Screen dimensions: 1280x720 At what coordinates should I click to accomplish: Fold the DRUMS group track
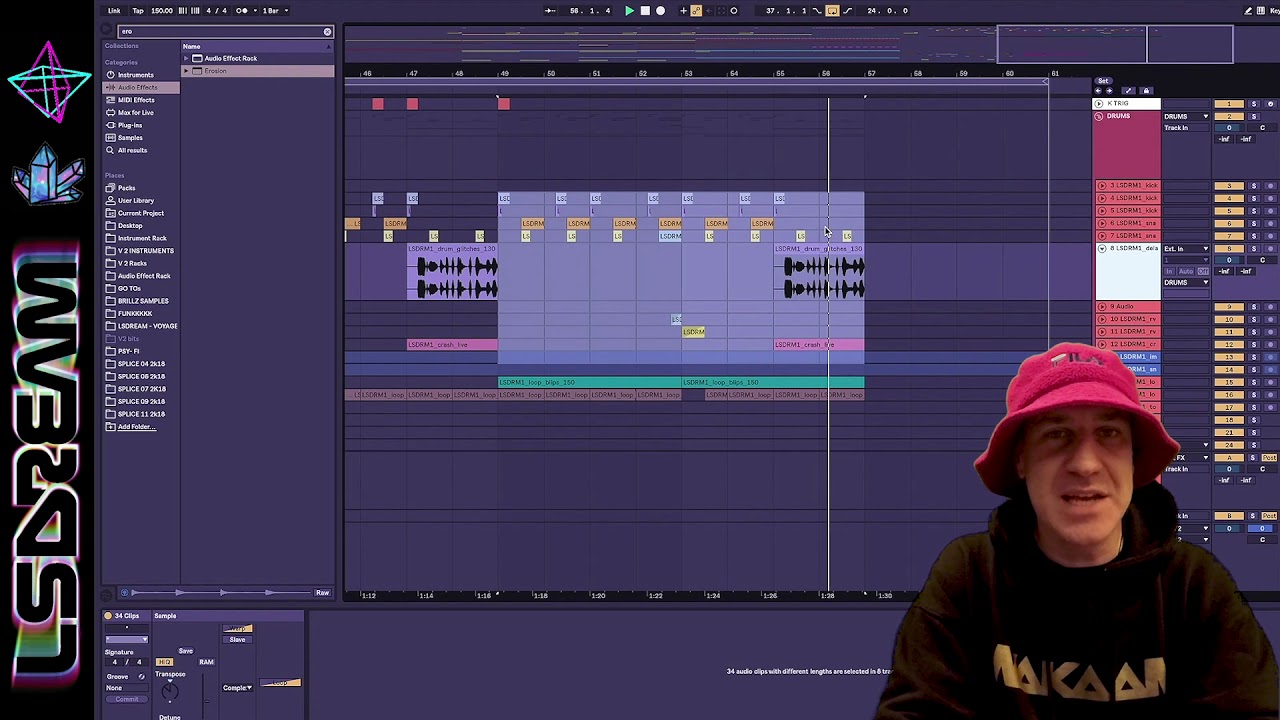[x=1099, y=117]
